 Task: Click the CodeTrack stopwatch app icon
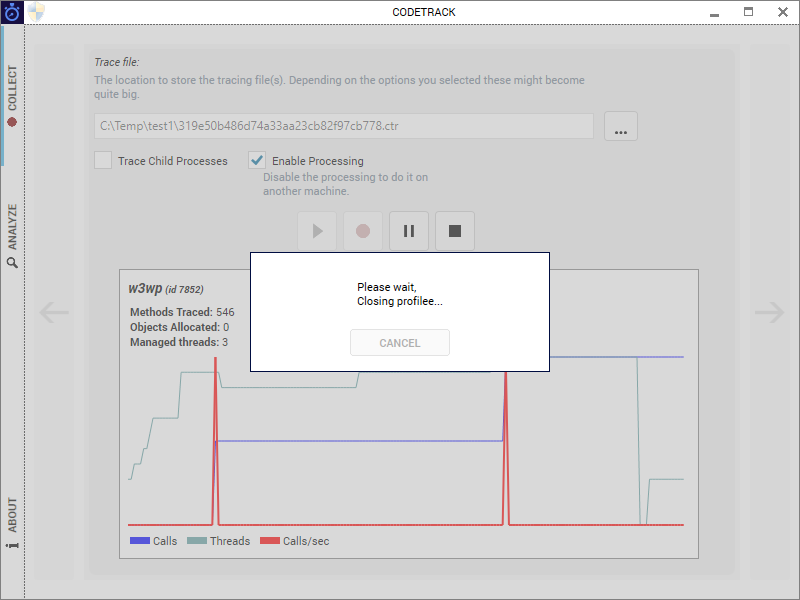(x=12, y=12)
